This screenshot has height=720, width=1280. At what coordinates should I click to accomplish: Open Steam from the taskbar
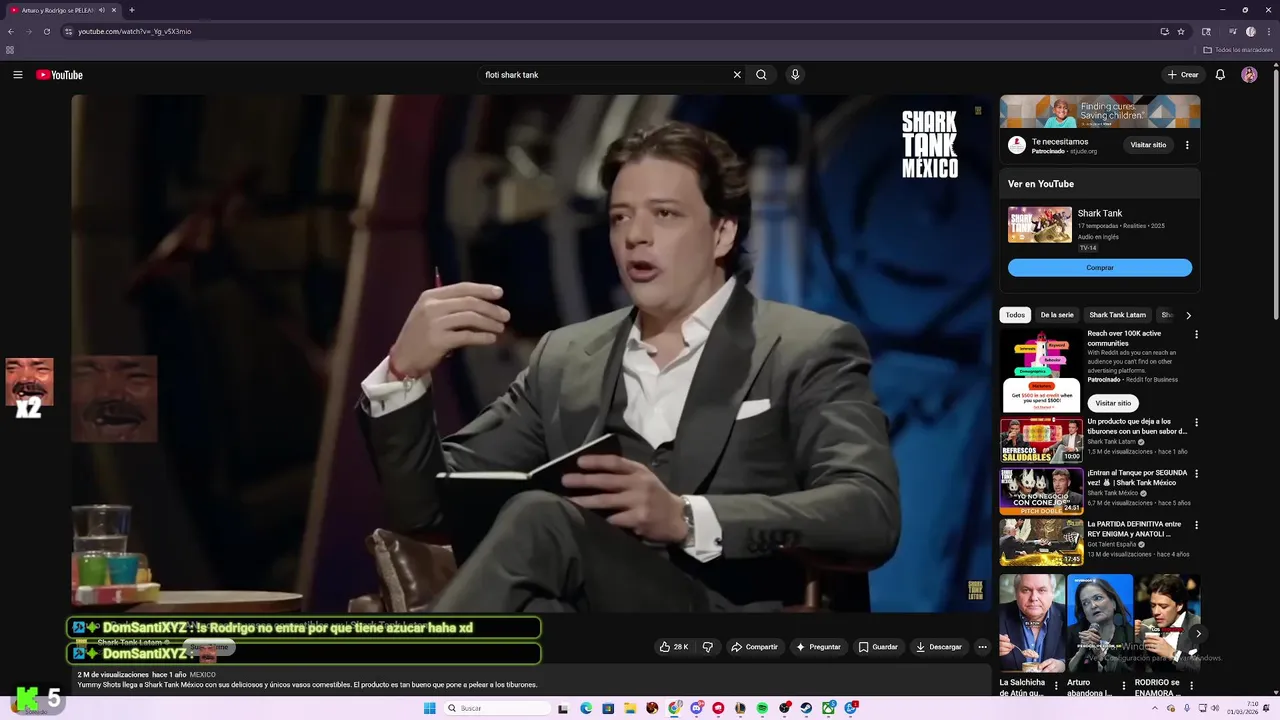(806, 708)
